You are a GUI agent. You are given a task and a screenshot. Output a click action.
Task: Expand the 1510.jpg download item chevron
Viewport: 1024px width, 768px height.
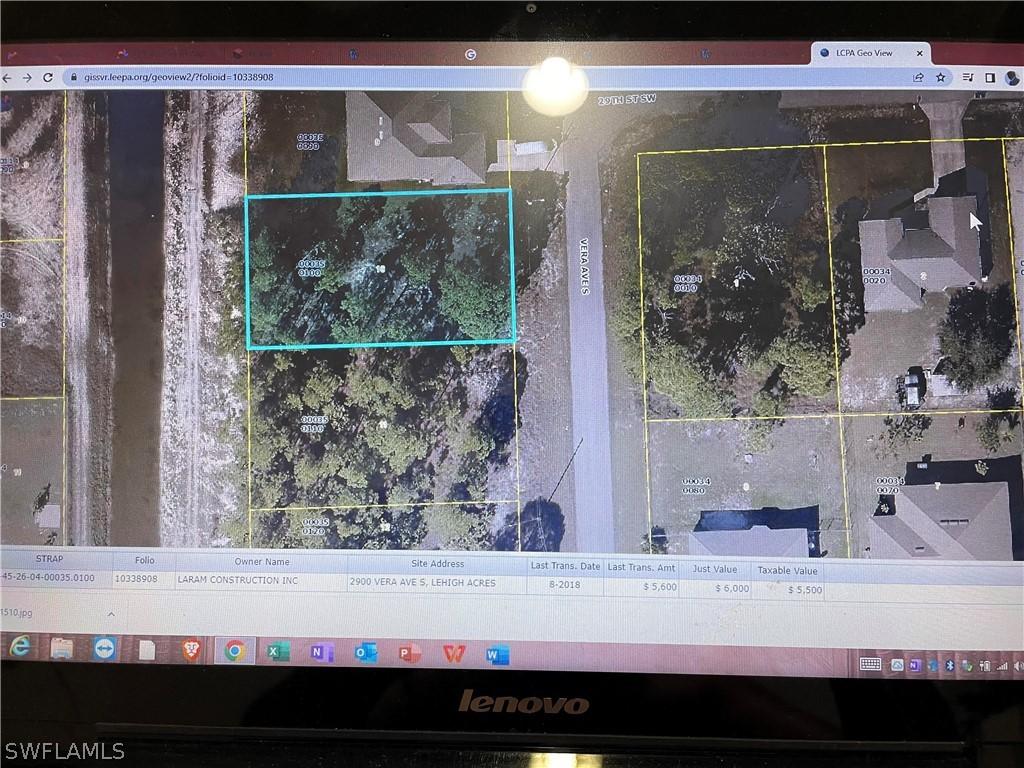coord(111,613)
